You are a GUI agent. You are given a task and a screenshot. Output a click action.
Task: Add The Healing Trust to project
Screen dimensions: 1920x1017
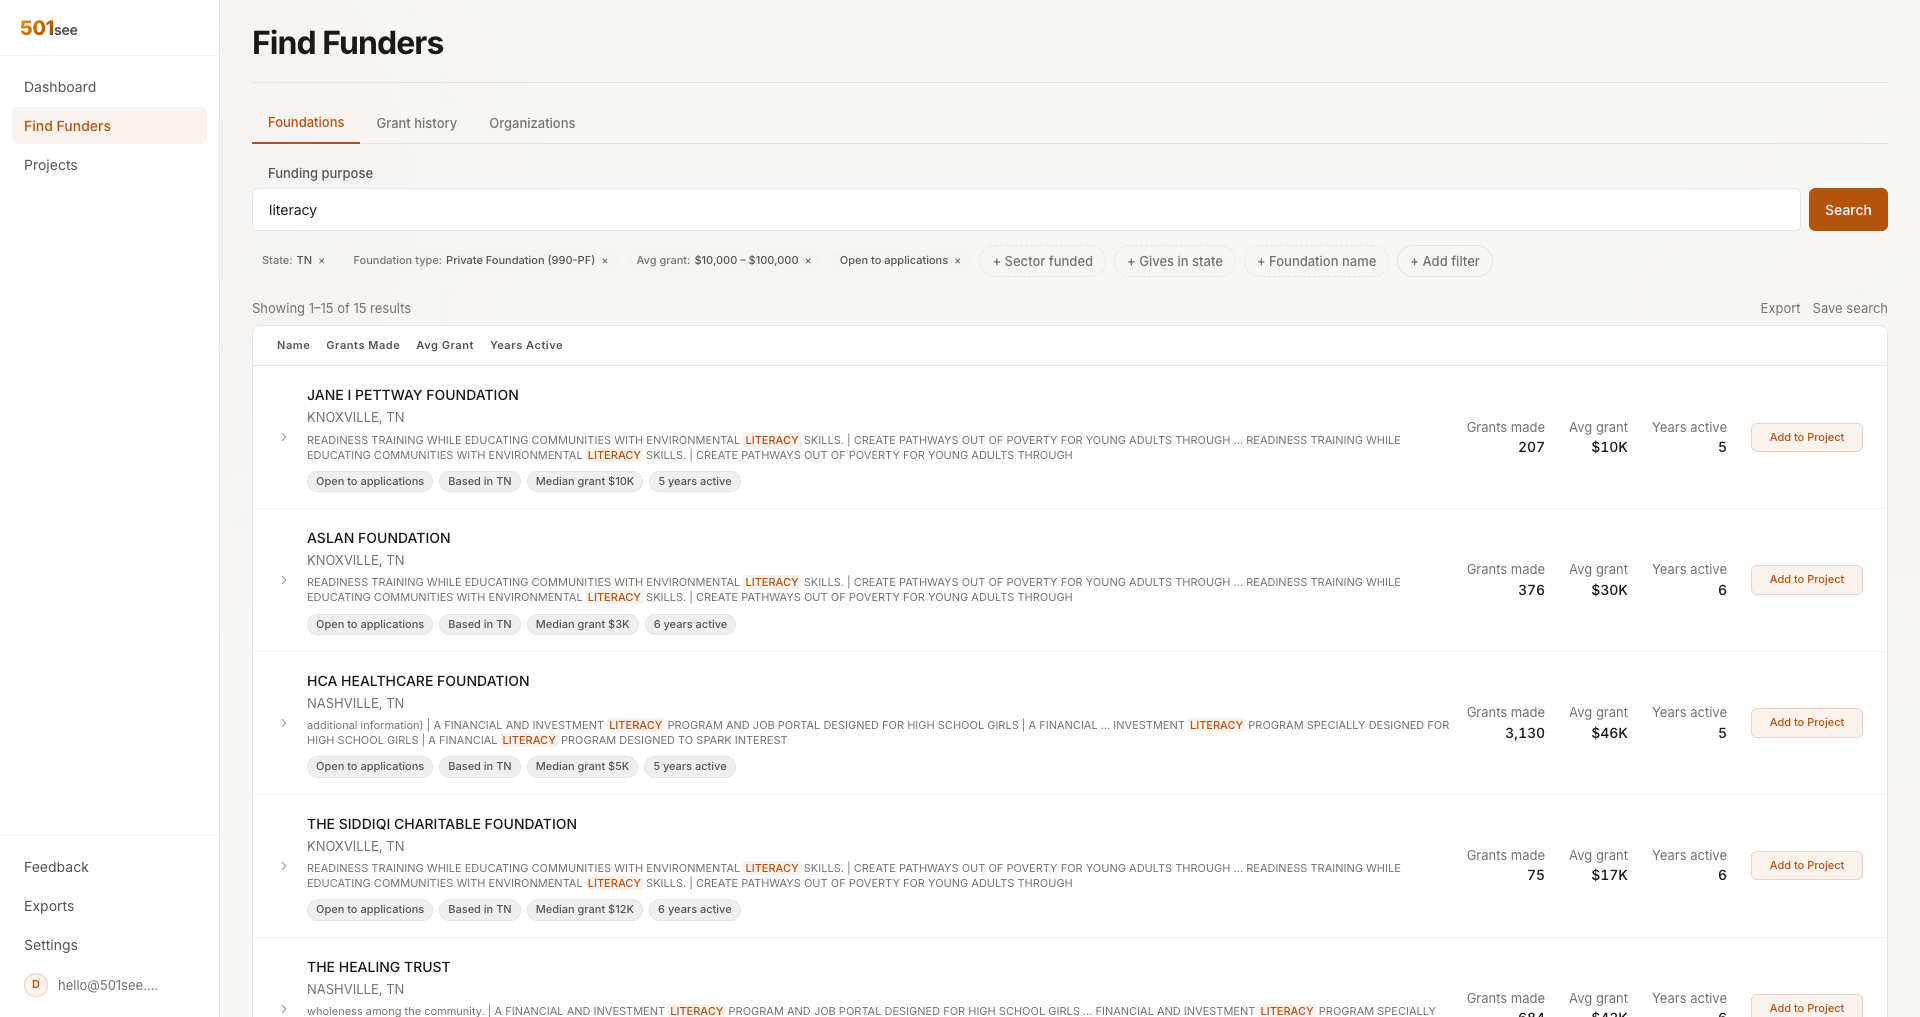[x=1806, y=1006]
